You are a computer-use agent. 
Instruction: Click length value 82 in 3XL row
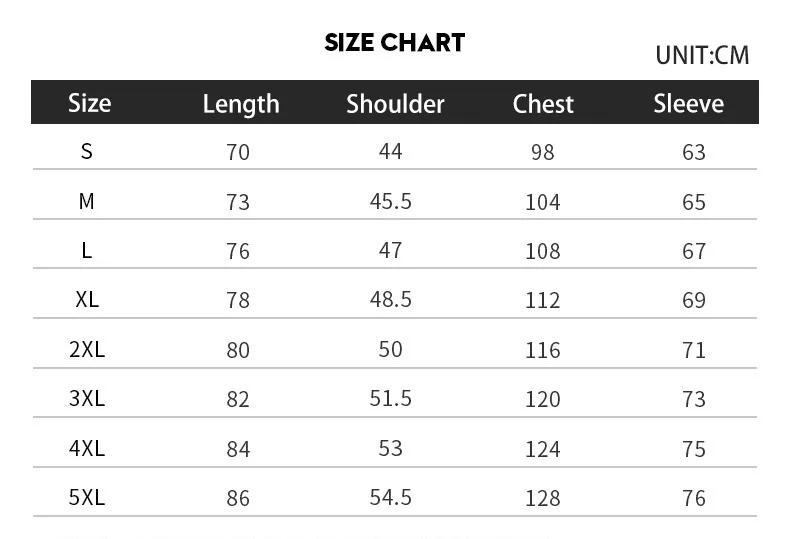click(x=238, y=399)
